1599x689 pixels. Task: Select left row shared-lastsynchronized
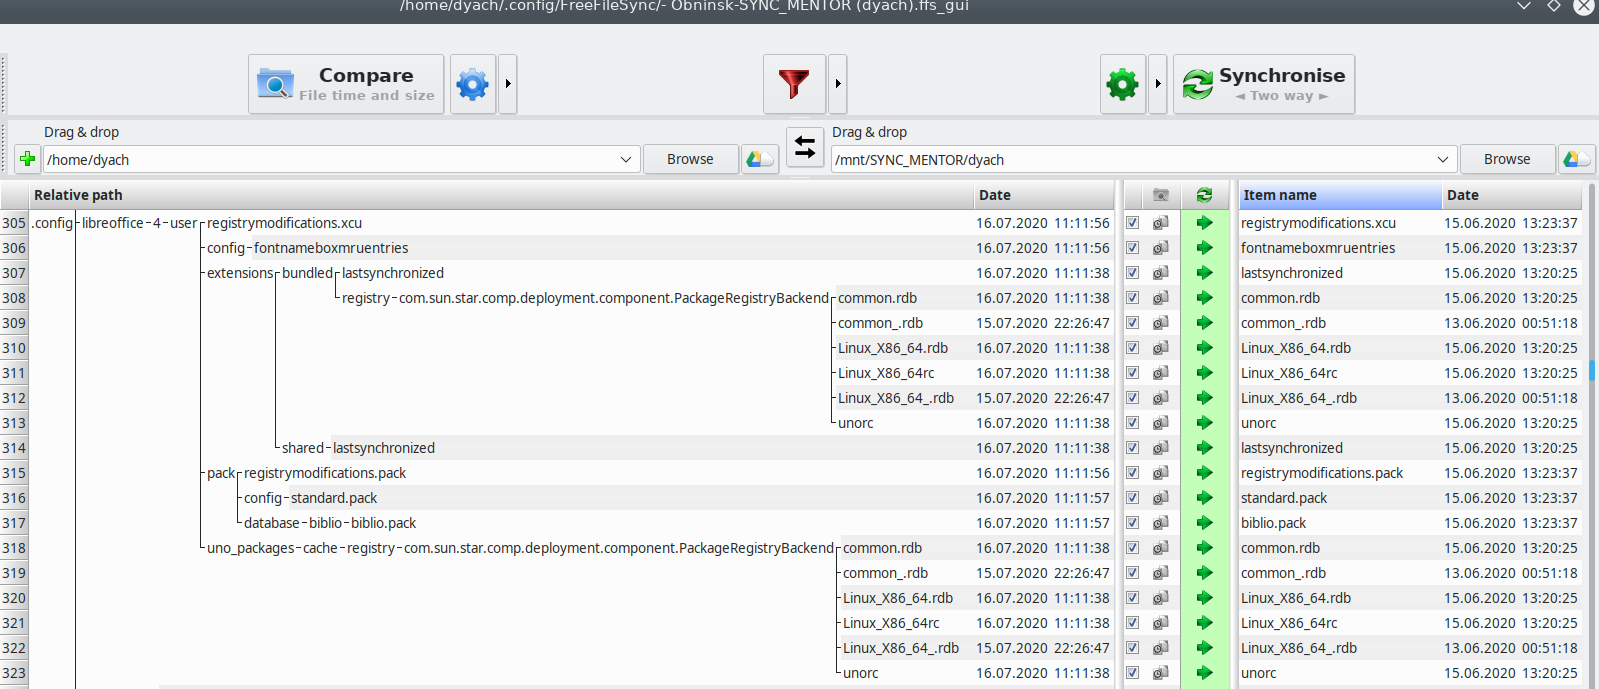[358, 448]
